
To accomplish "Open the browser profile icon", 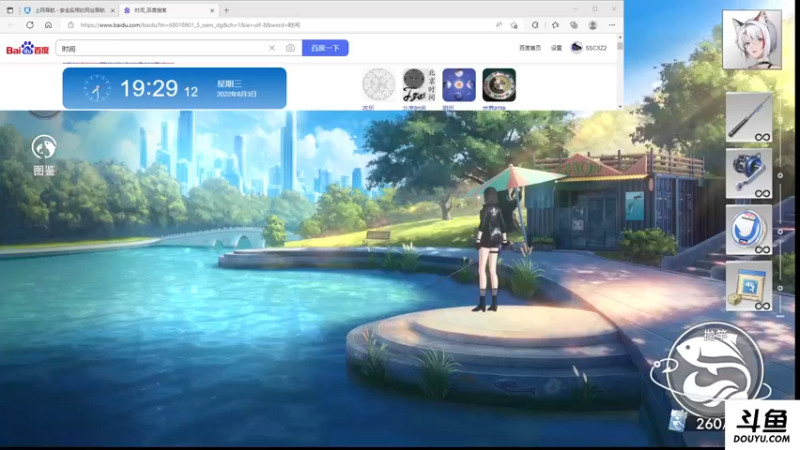I will 593,25.
